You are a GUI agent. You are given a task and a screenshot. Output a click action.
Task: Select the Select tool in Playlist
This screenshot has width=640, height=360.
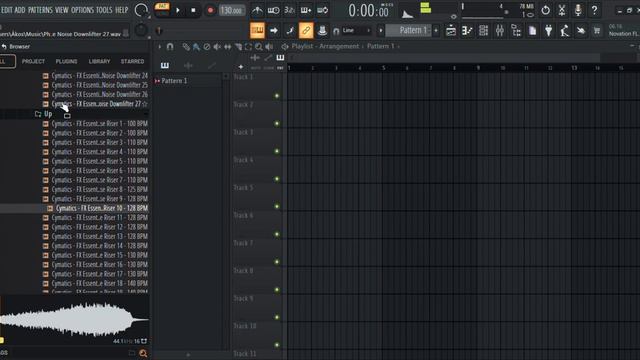[248, 47]
